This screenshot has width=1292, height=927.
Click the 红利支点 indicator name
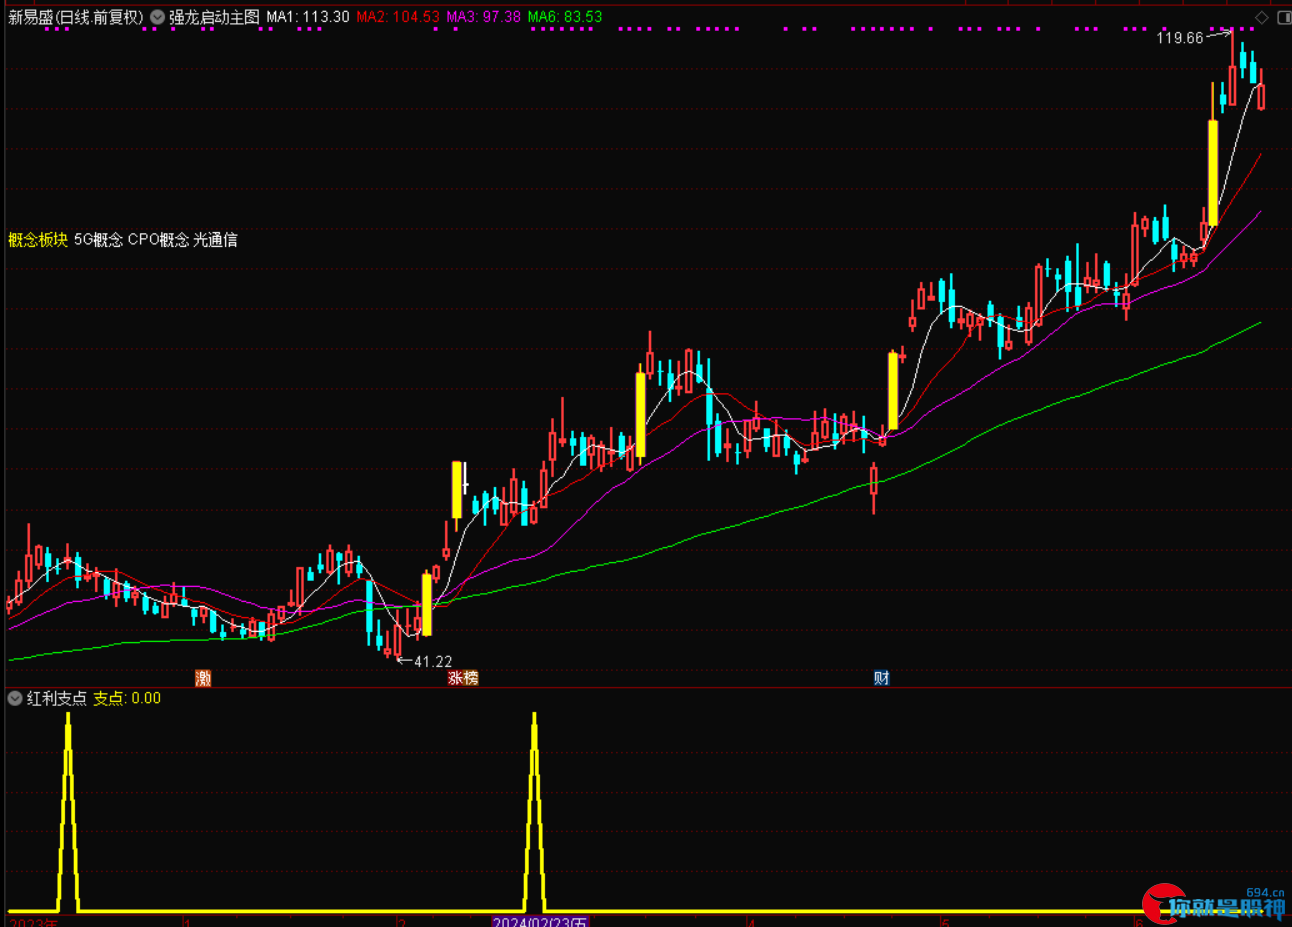(x=57, y=698)
